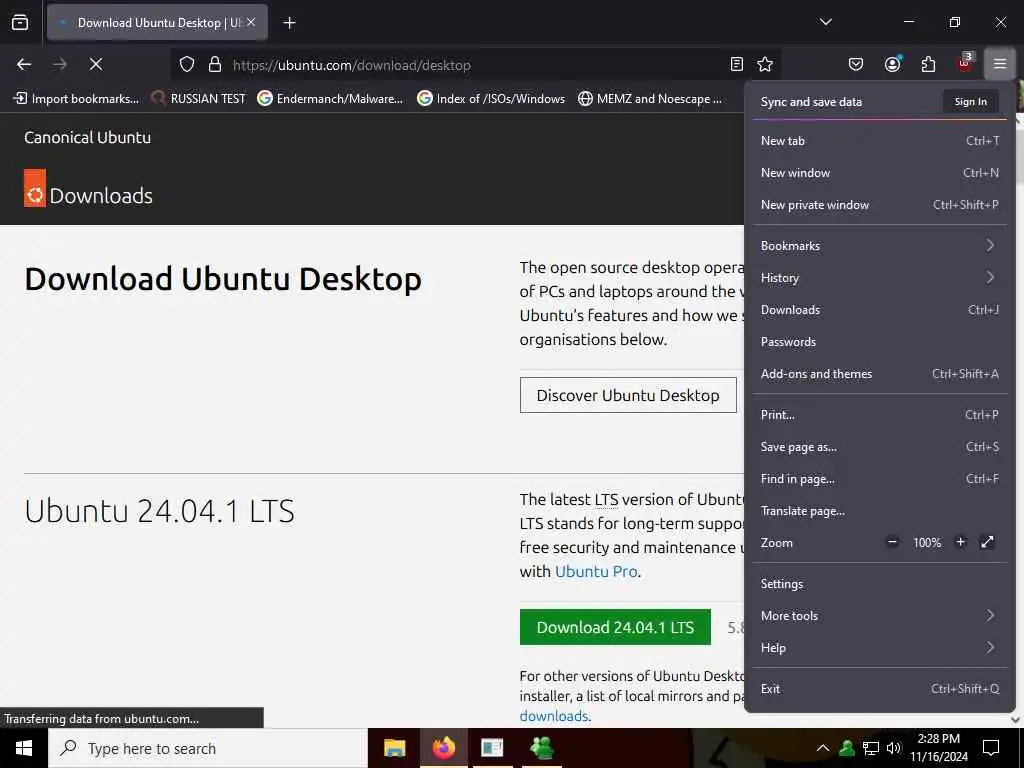Viewport: 1024px width, 768px height.
Task: Open Add-ons and themes
Action: pyautogui.click(x=880, y=374)
